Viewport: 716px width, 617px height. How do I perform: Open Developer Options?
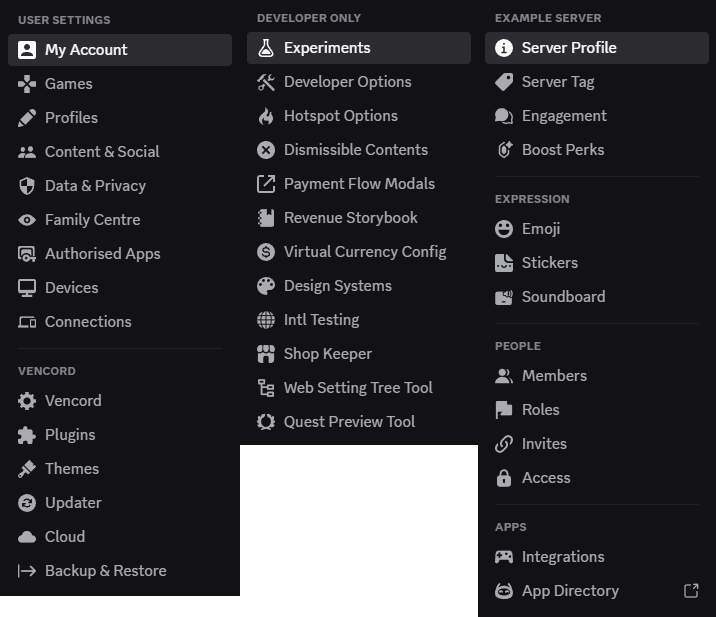(x=359, y=82)
